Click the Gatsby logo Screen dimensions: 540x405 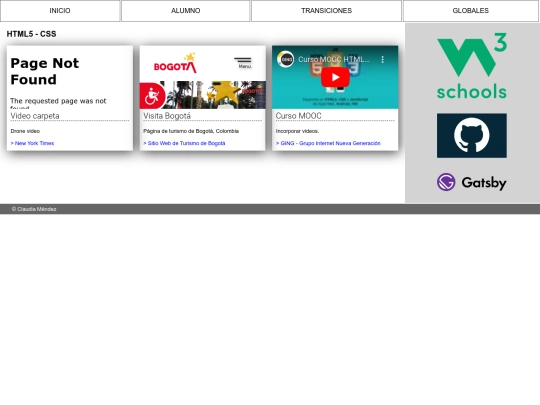[x=472, y=182]
